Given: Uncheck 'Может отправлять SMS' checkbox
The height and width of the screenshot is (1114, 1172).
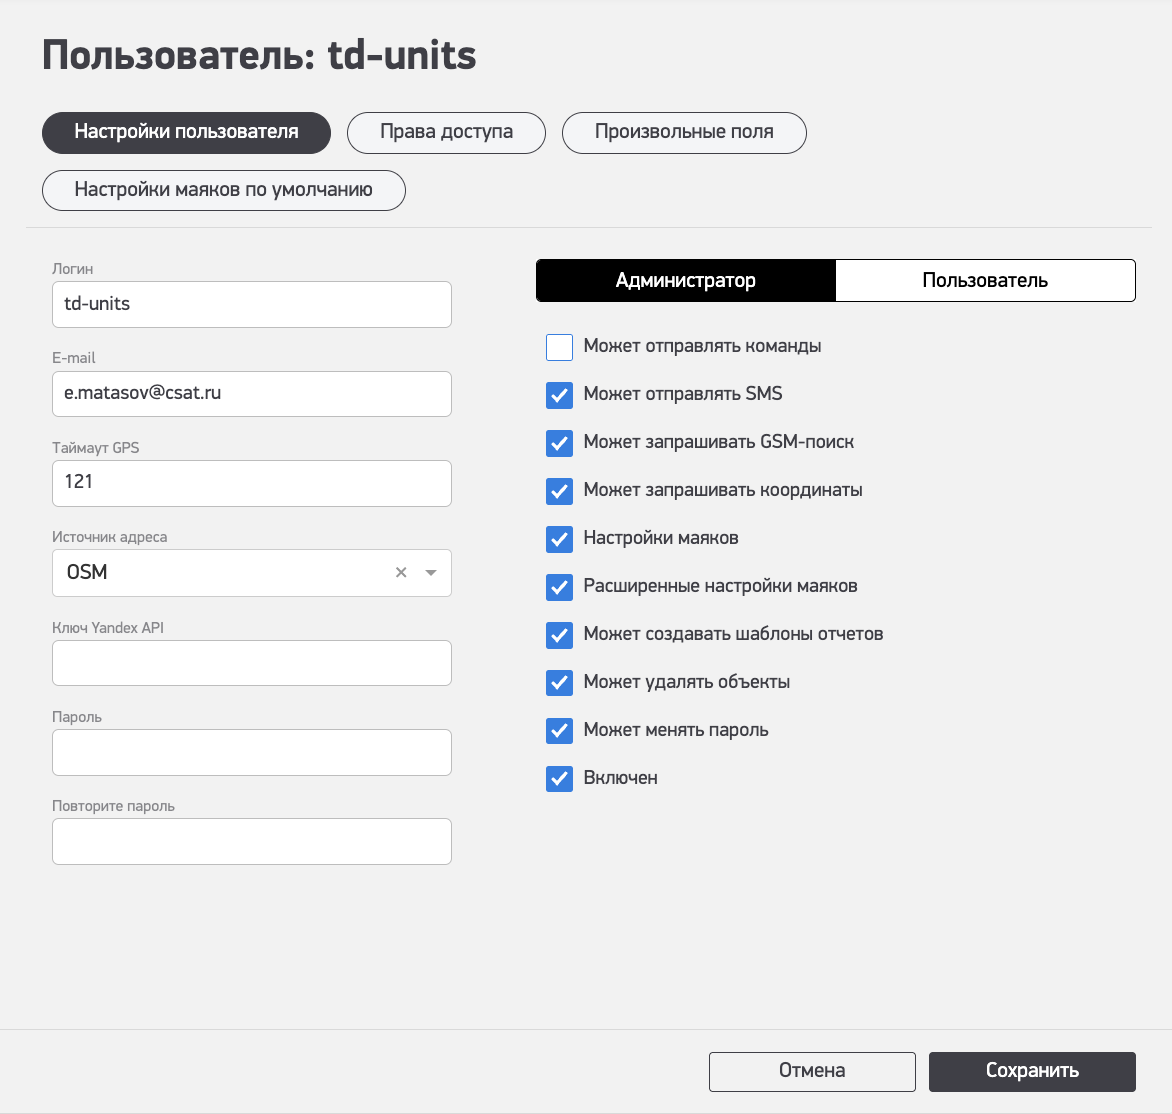Looking at the screenshot, I should pos(559,395).
